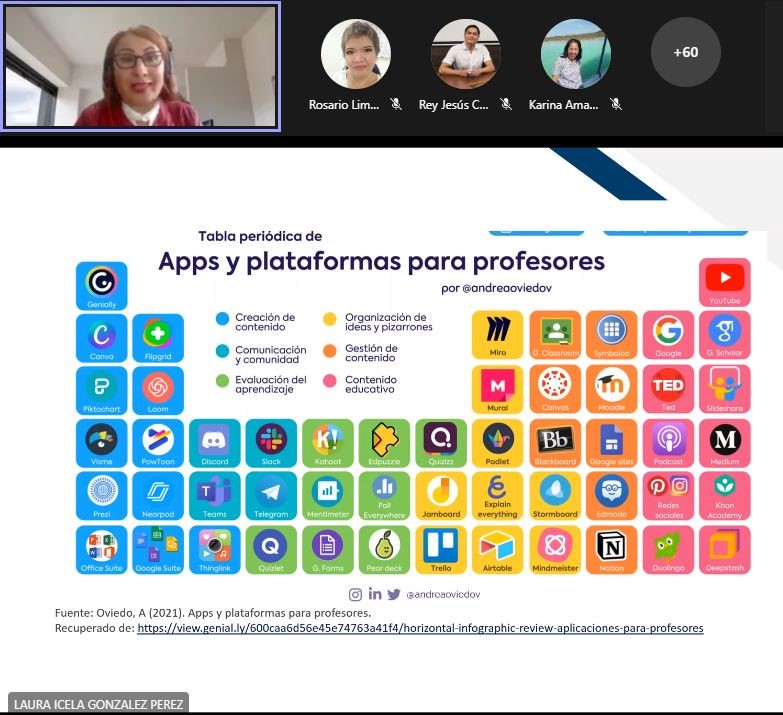Select the Stormboard tile

click(x=555, y=496)
